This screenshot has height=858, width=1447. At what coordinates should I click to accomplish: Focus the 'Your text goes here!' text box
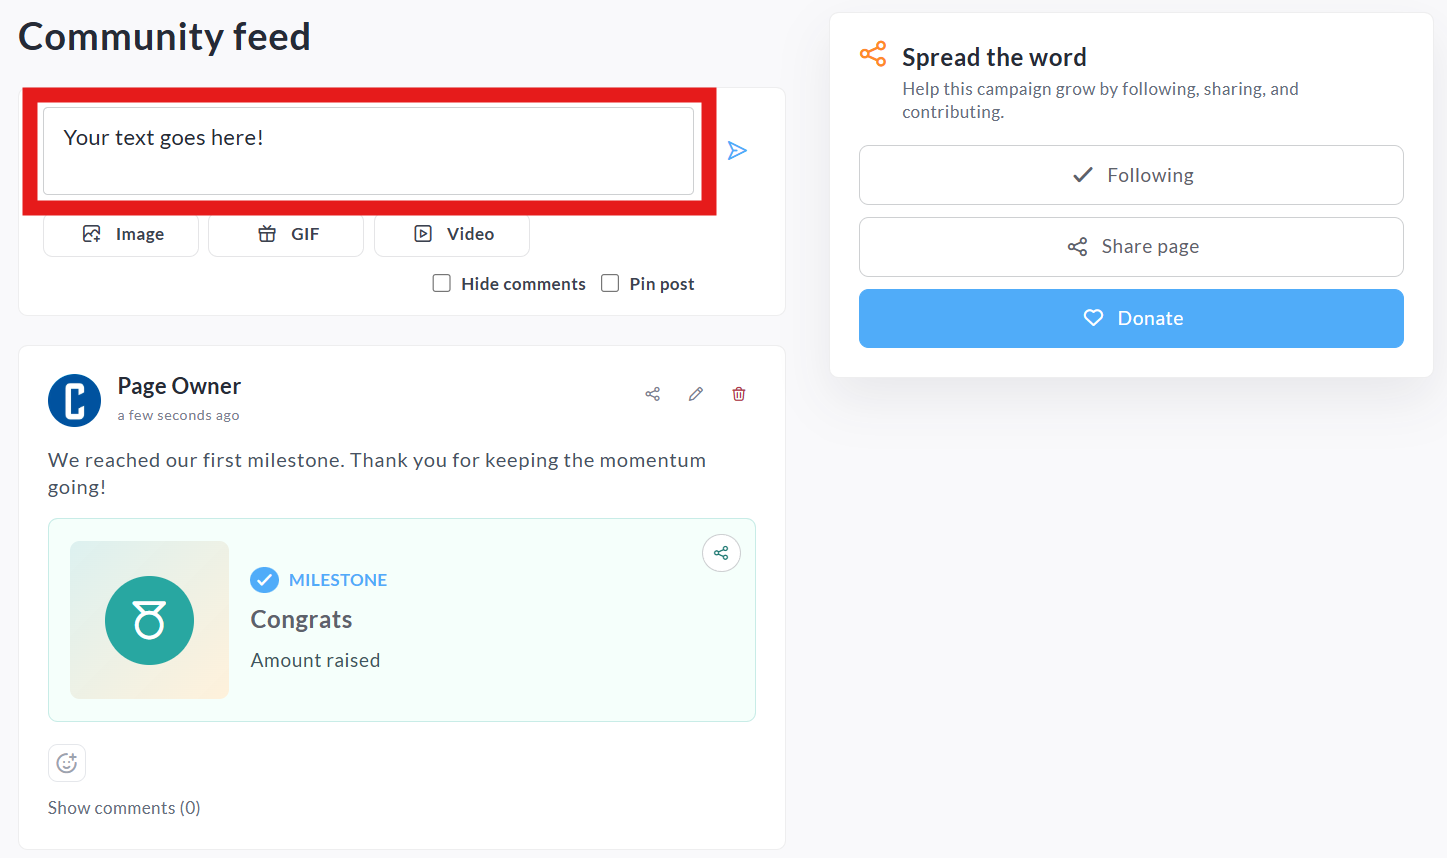click(368, 151)
